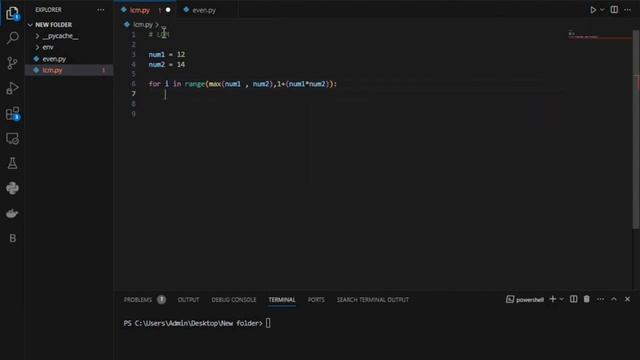Click lcm.py in the breadcrumb path
The width and height of the screenshot is (640, 360).
click(x=142, y=25)
